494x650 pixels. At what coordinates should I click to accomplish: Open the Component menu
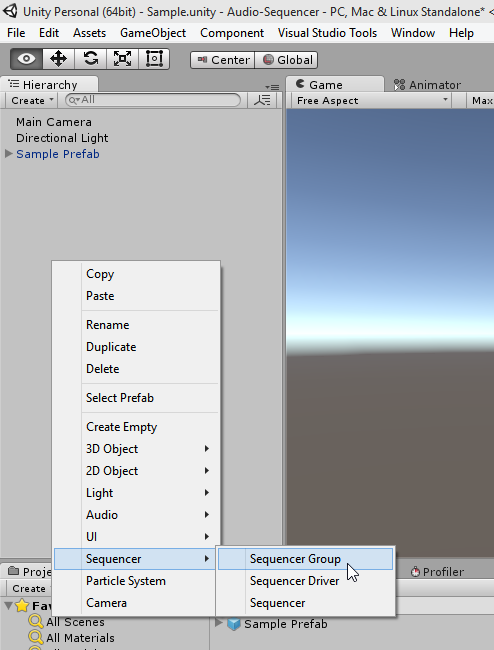tap(232, 33)
